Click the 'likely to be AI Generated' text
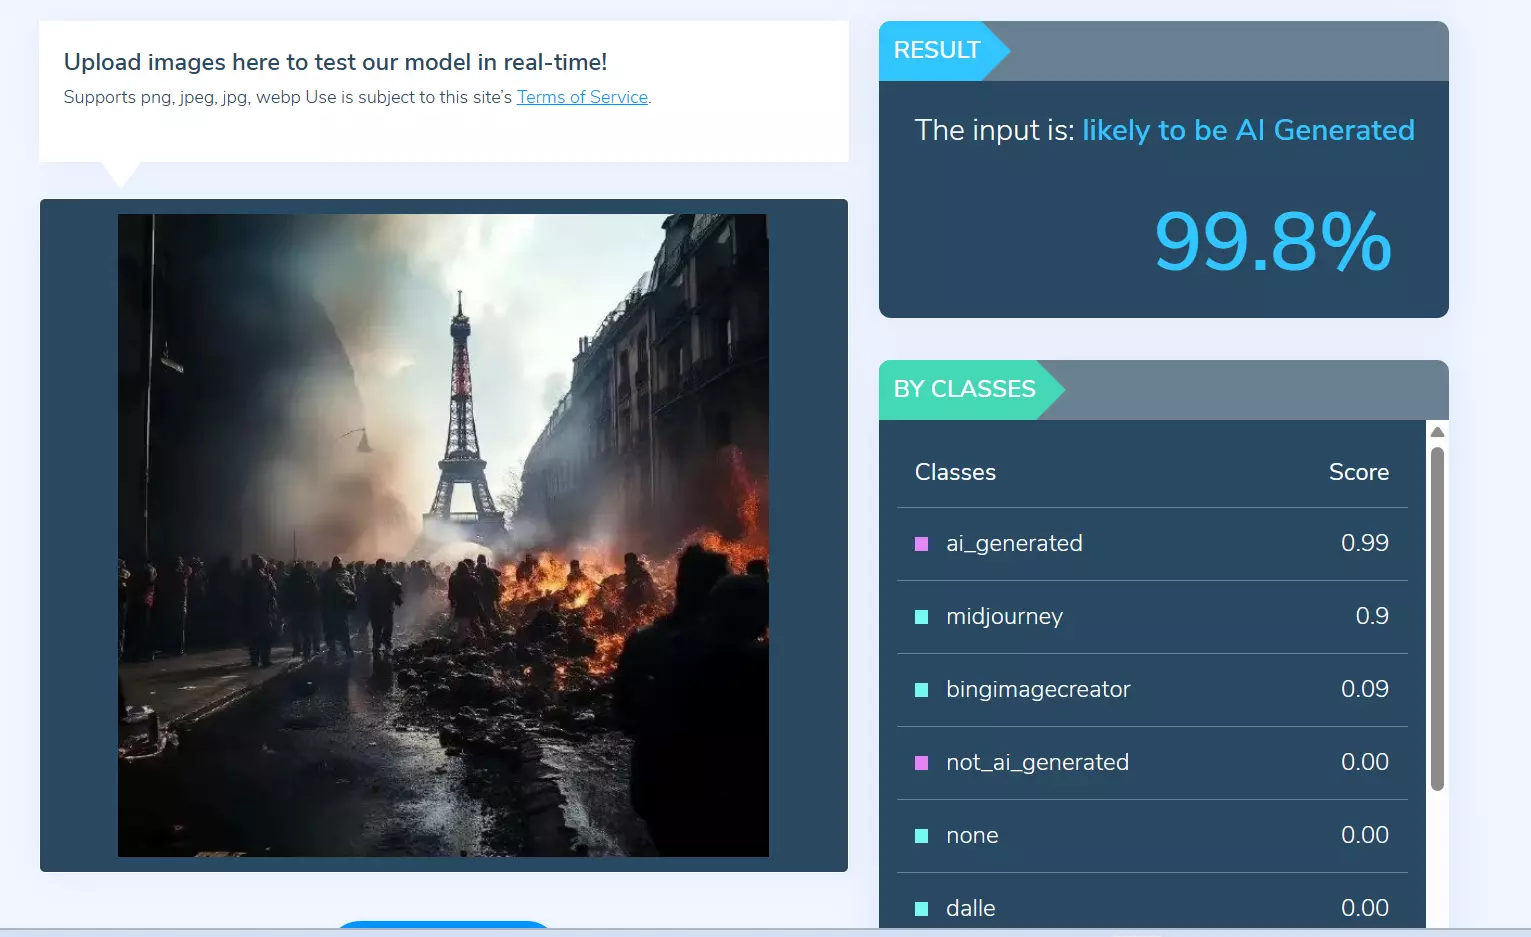Image resolution: width=1531 pixels, height=937 pixels. [x=1248, y=130]
